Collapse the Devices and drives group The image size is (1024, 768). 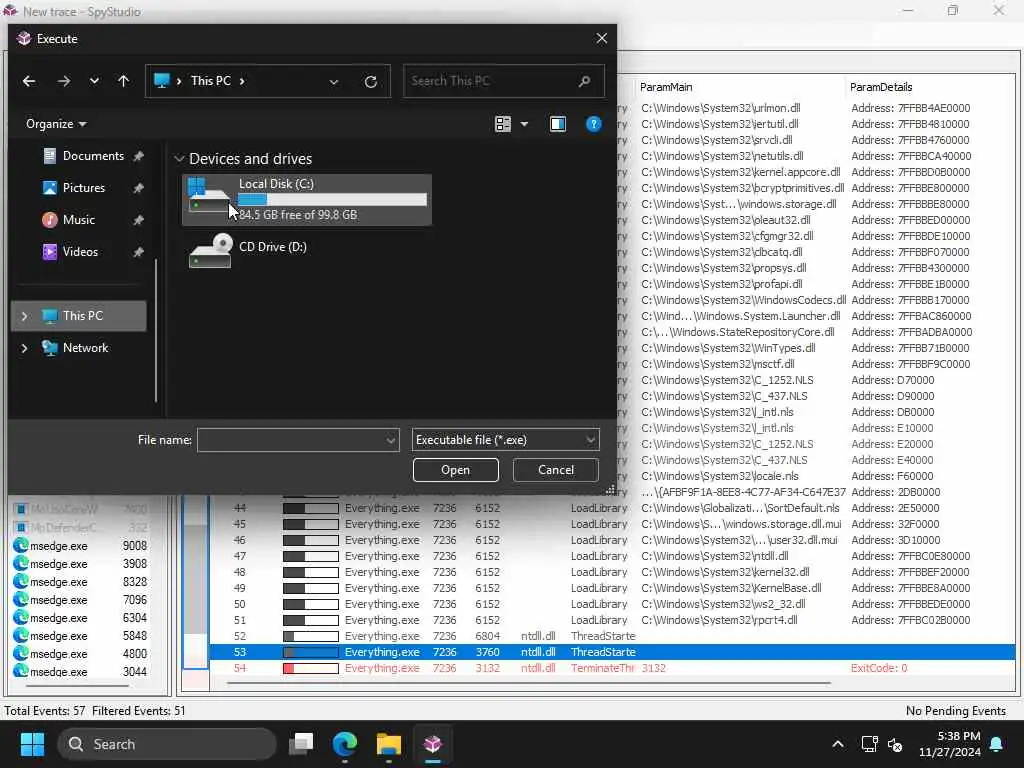click(x=179, y=159)
